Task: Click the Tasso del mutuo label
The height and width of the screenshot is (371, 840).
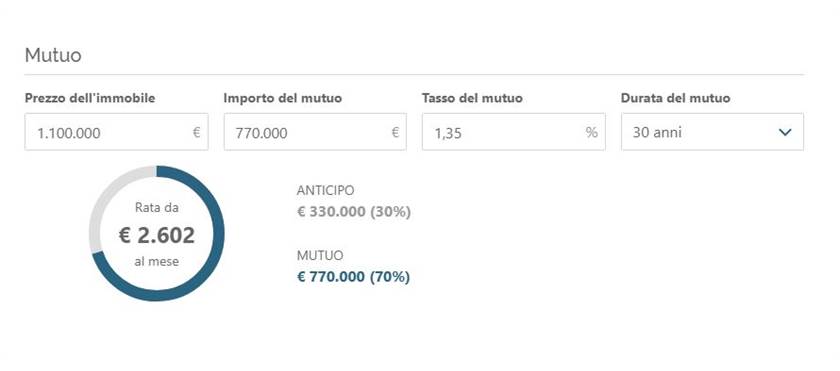Action: pos(472,98)
